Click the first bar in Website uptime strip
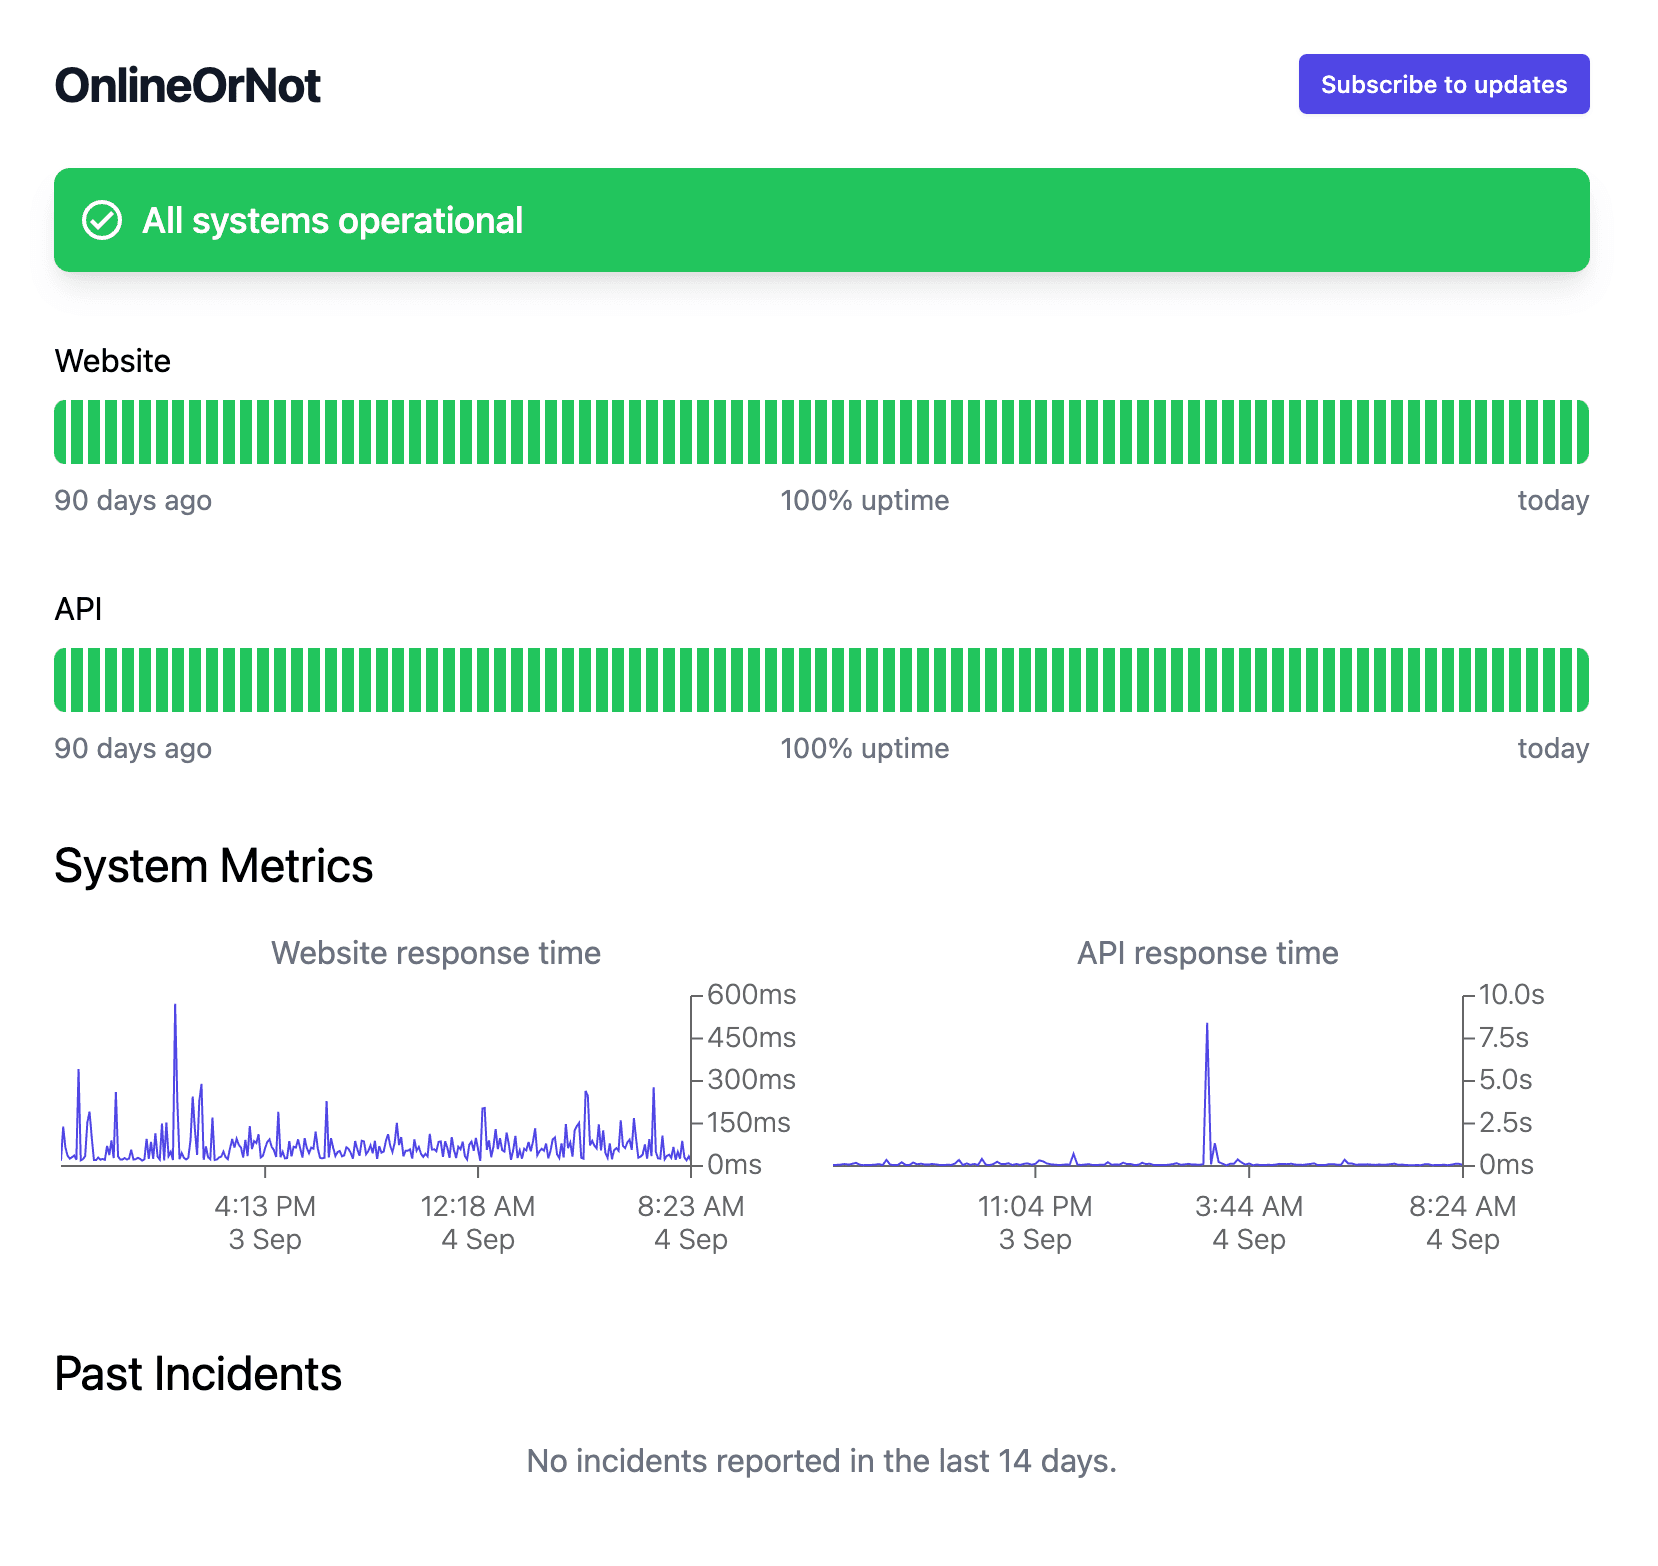 pyautogui.click(x=61, y=432)
